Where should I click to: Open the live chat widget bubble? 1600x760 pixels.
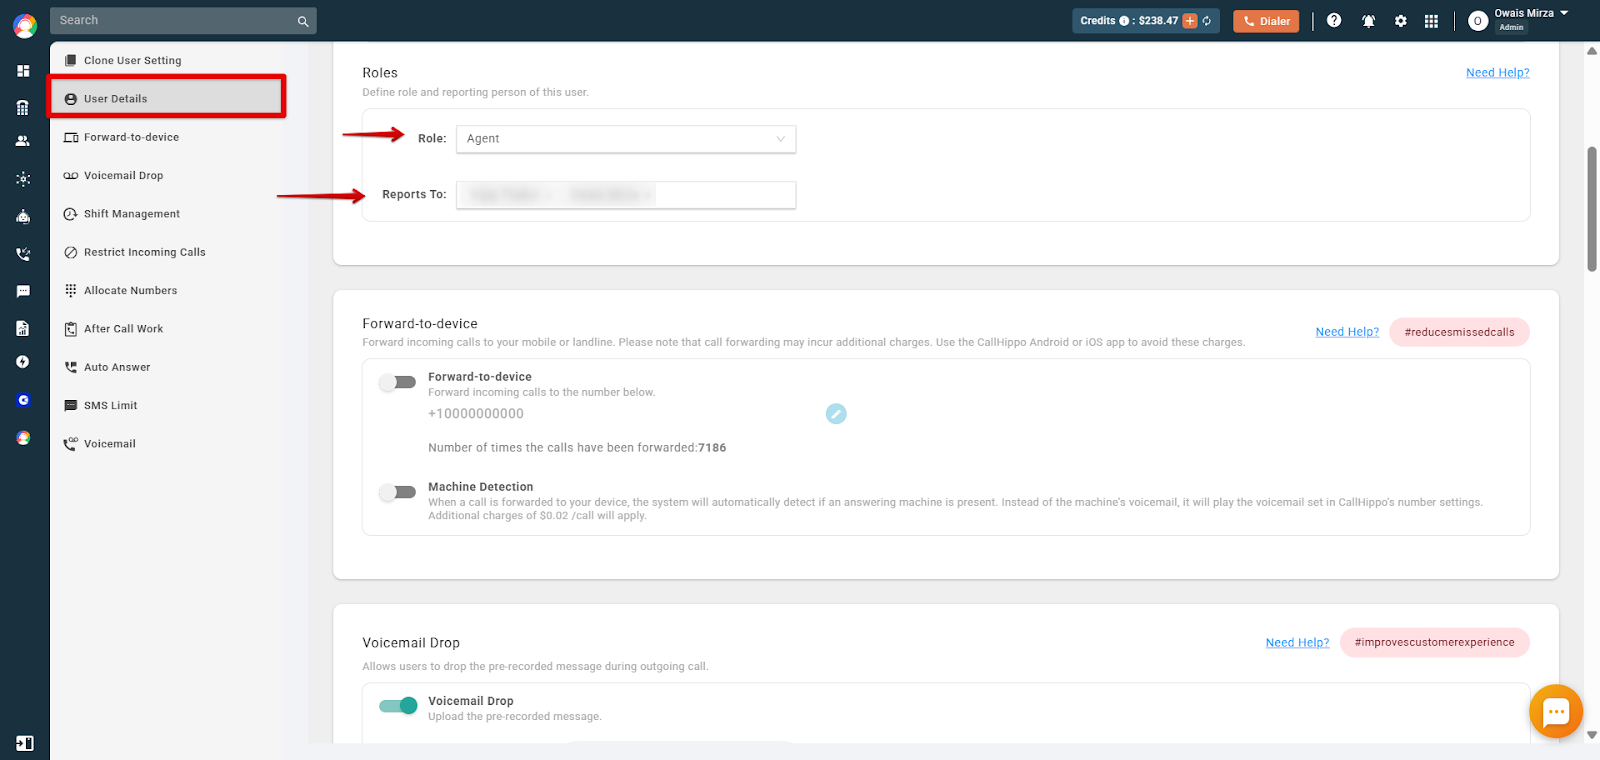coord(1556,711)
